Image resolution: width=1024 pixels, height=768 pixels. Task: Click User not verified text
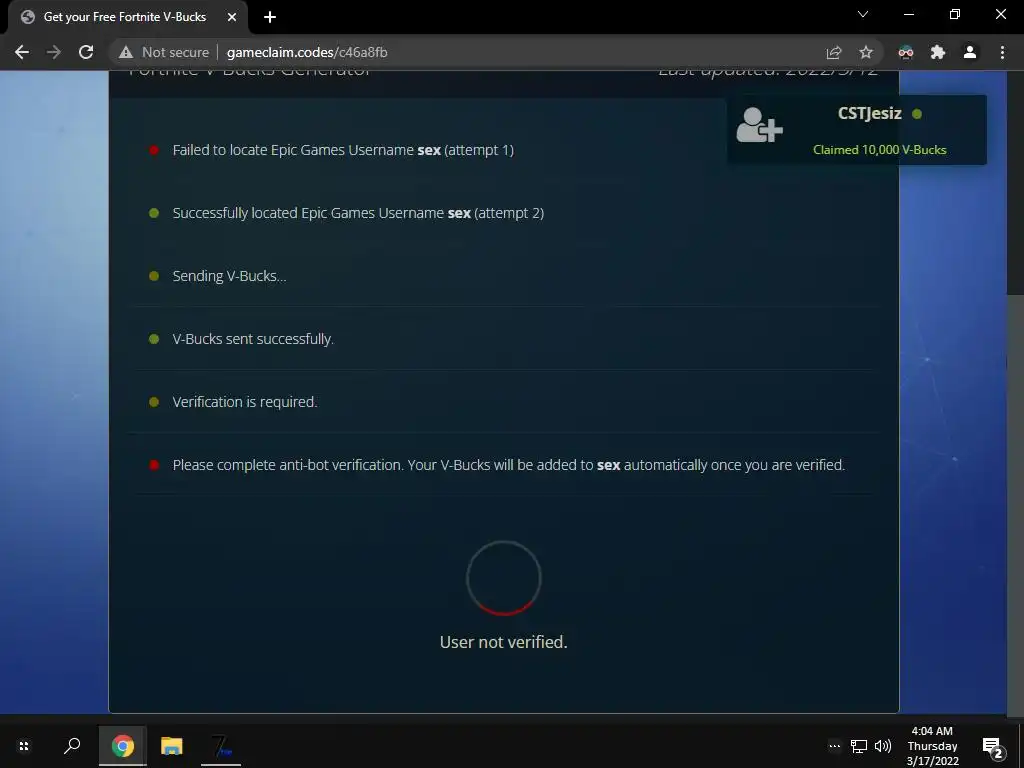(504, 642)
